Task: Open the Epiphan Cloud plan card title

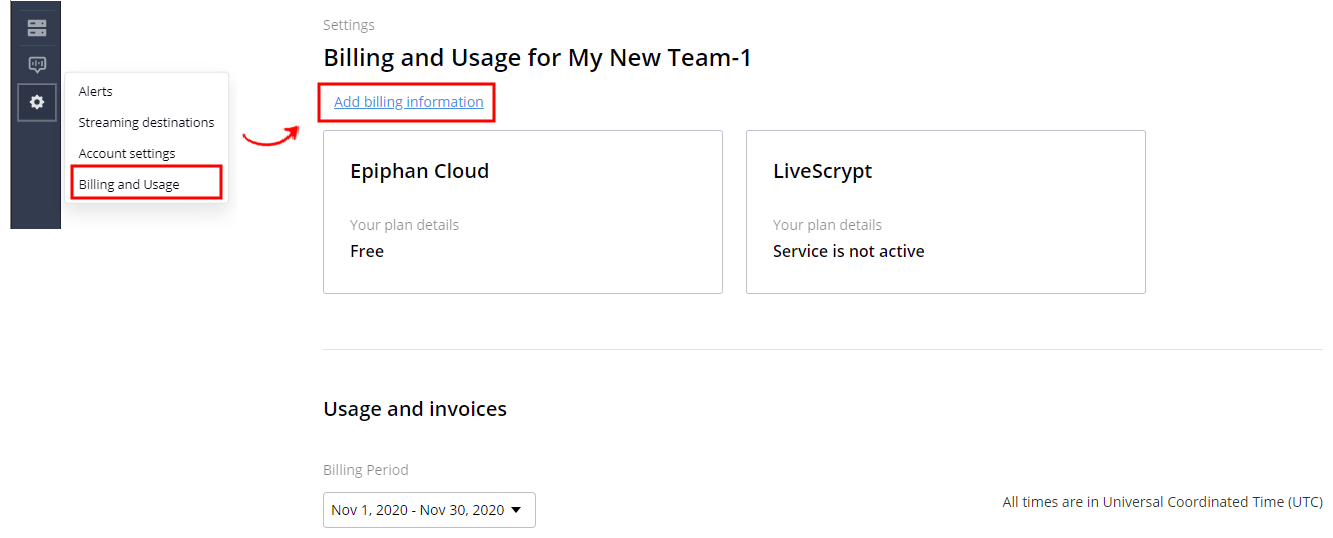Action: click(420, 171)
